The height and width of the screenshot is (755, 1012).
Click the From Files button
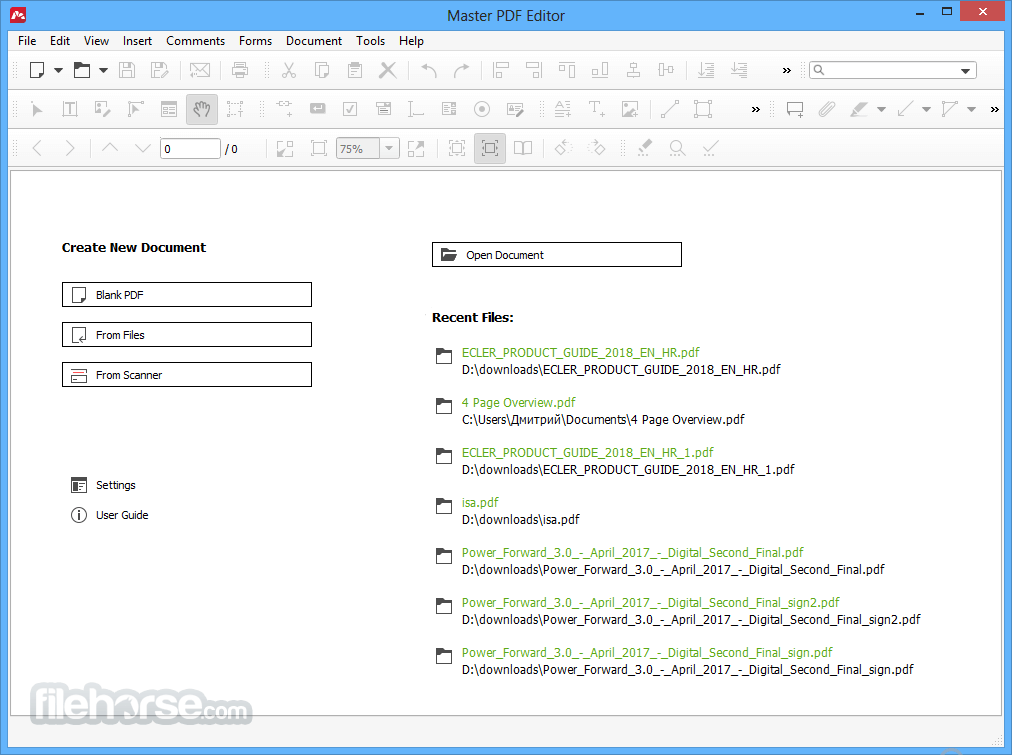pos(187,334)
